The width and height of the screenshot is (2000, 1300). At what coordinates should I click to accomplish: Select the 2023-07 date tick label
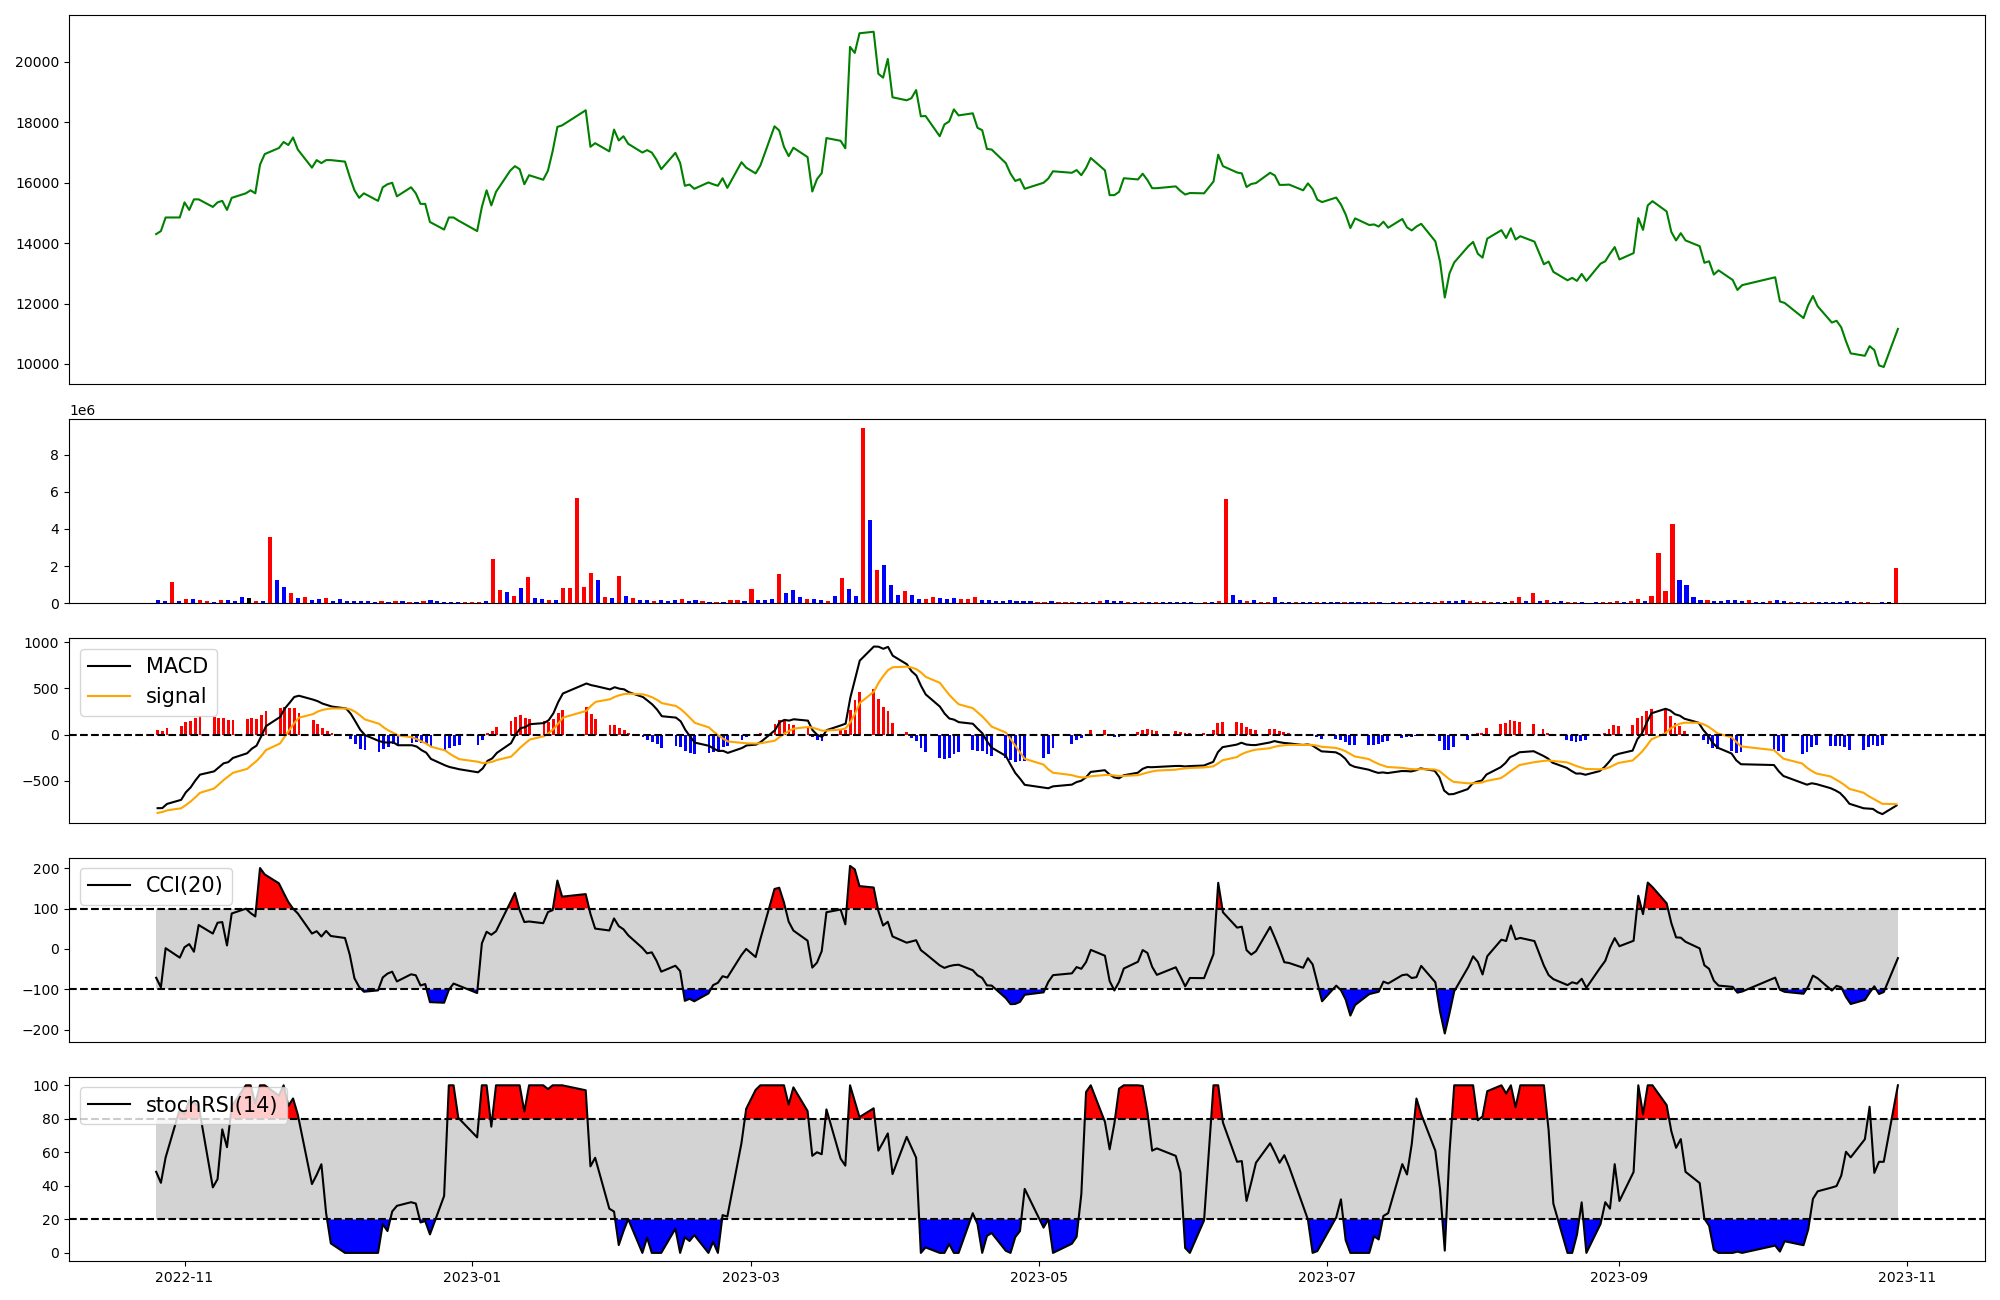click(1327, 1277)
